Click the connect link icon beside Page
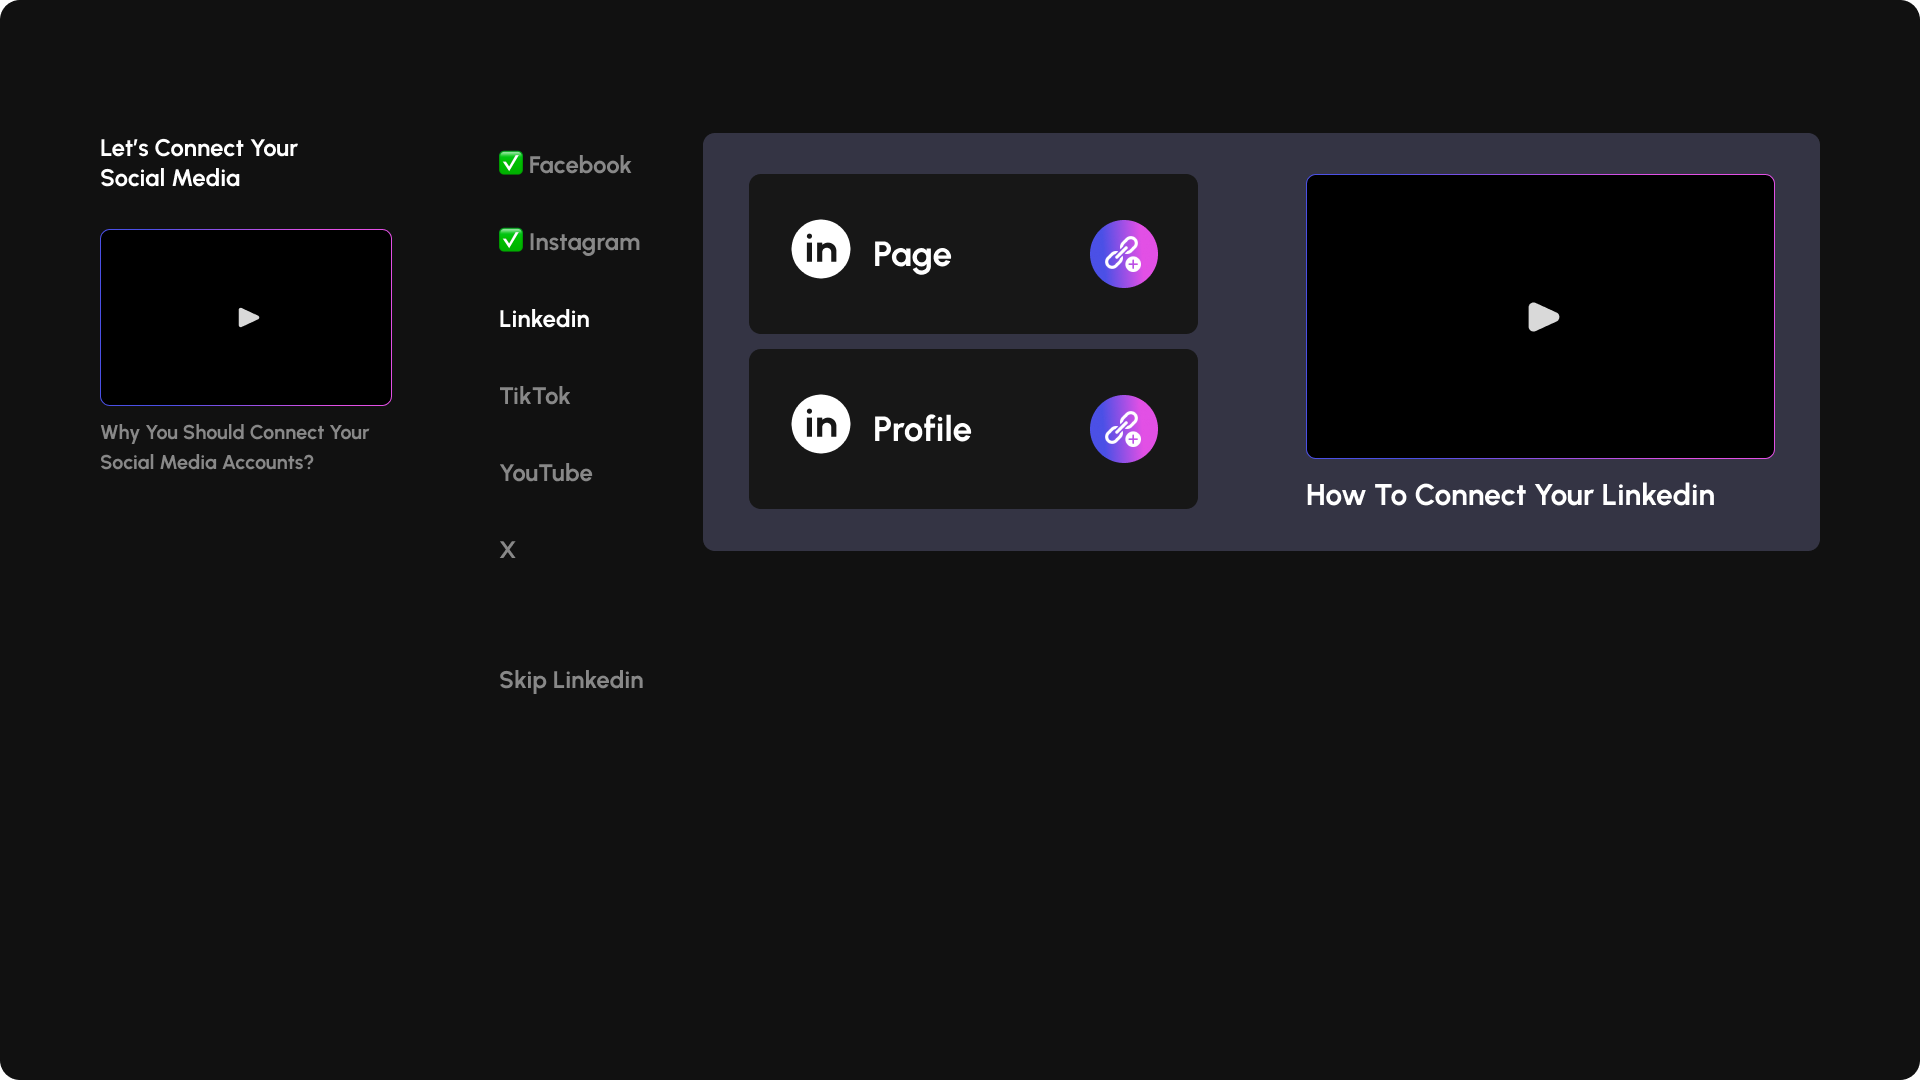1920x1080 pixels. pyautogui.click(x=1123, y=254)
